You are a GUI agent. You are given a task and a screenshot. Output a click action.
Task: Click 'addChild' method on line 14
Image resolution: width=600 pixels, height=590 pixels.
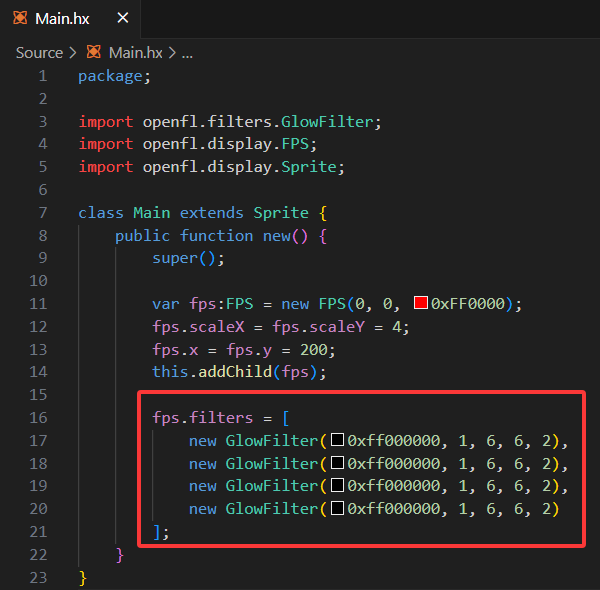coord(235,372)
